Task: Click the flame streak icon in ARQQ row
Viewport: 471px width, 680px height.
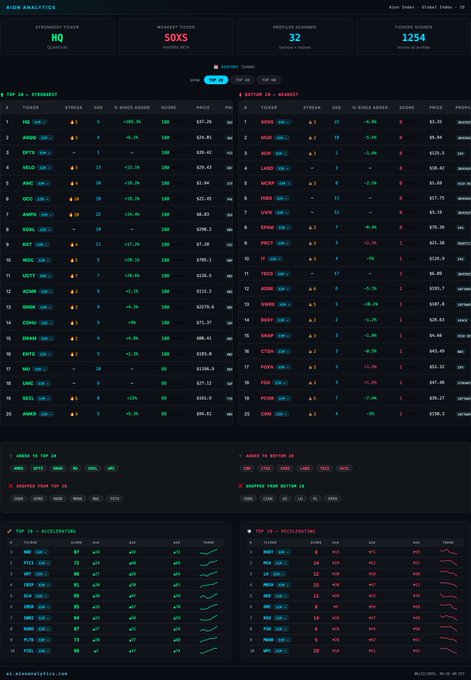Action: 72,138
